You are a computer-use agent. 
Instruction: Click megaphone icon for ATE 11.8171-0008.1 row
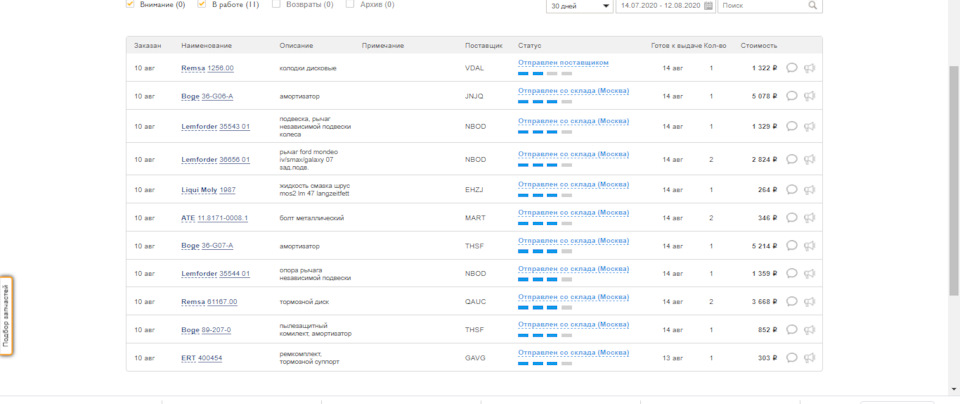tap(809, 217)
